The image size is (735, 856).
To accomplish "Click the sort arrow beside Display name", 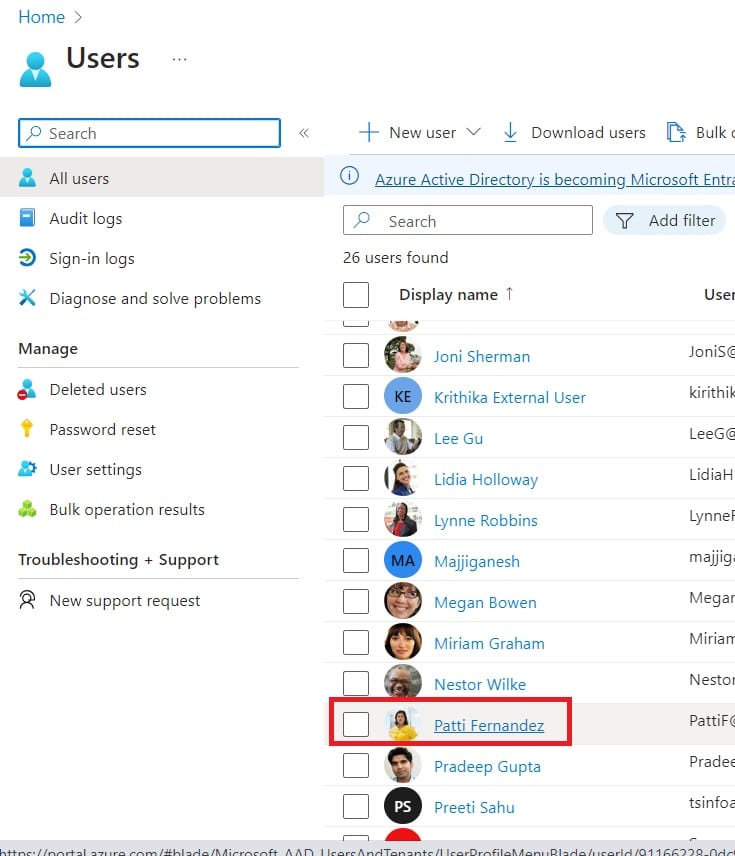I will point(509,294).
